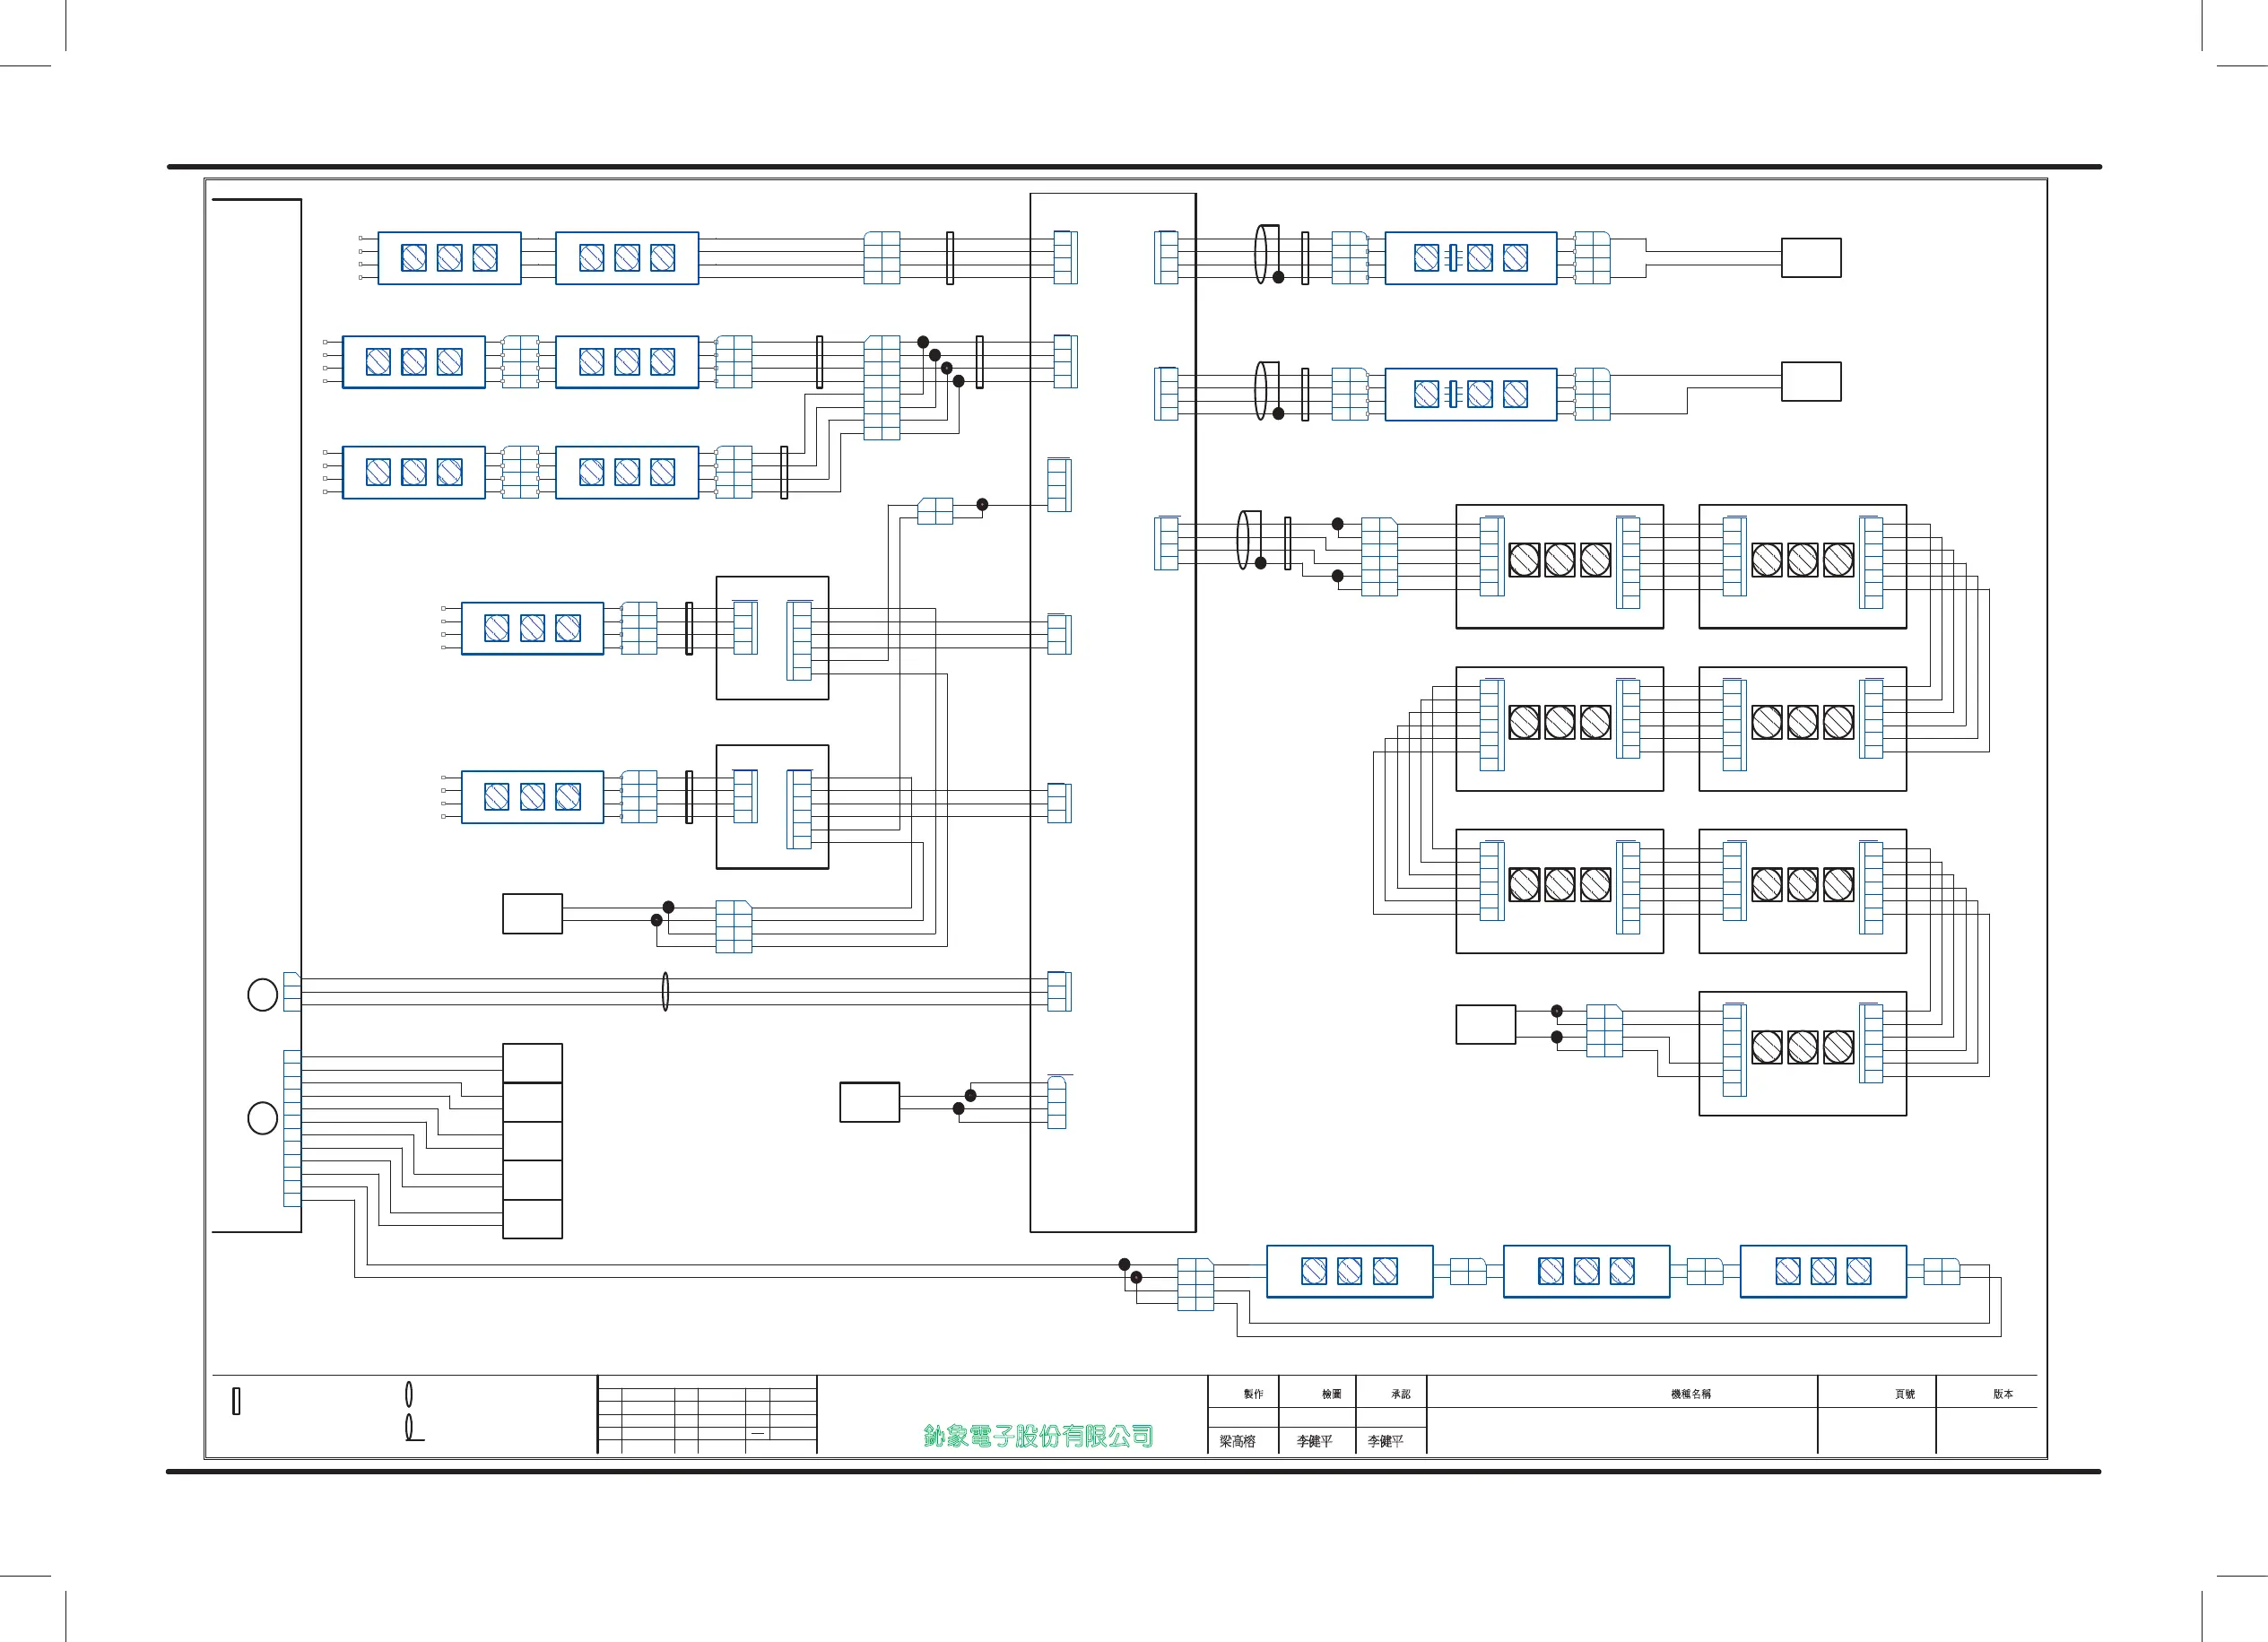The image size is (2268, 1642).
Task: Click the revision table grid in title block
Action: click(707, 1416)
